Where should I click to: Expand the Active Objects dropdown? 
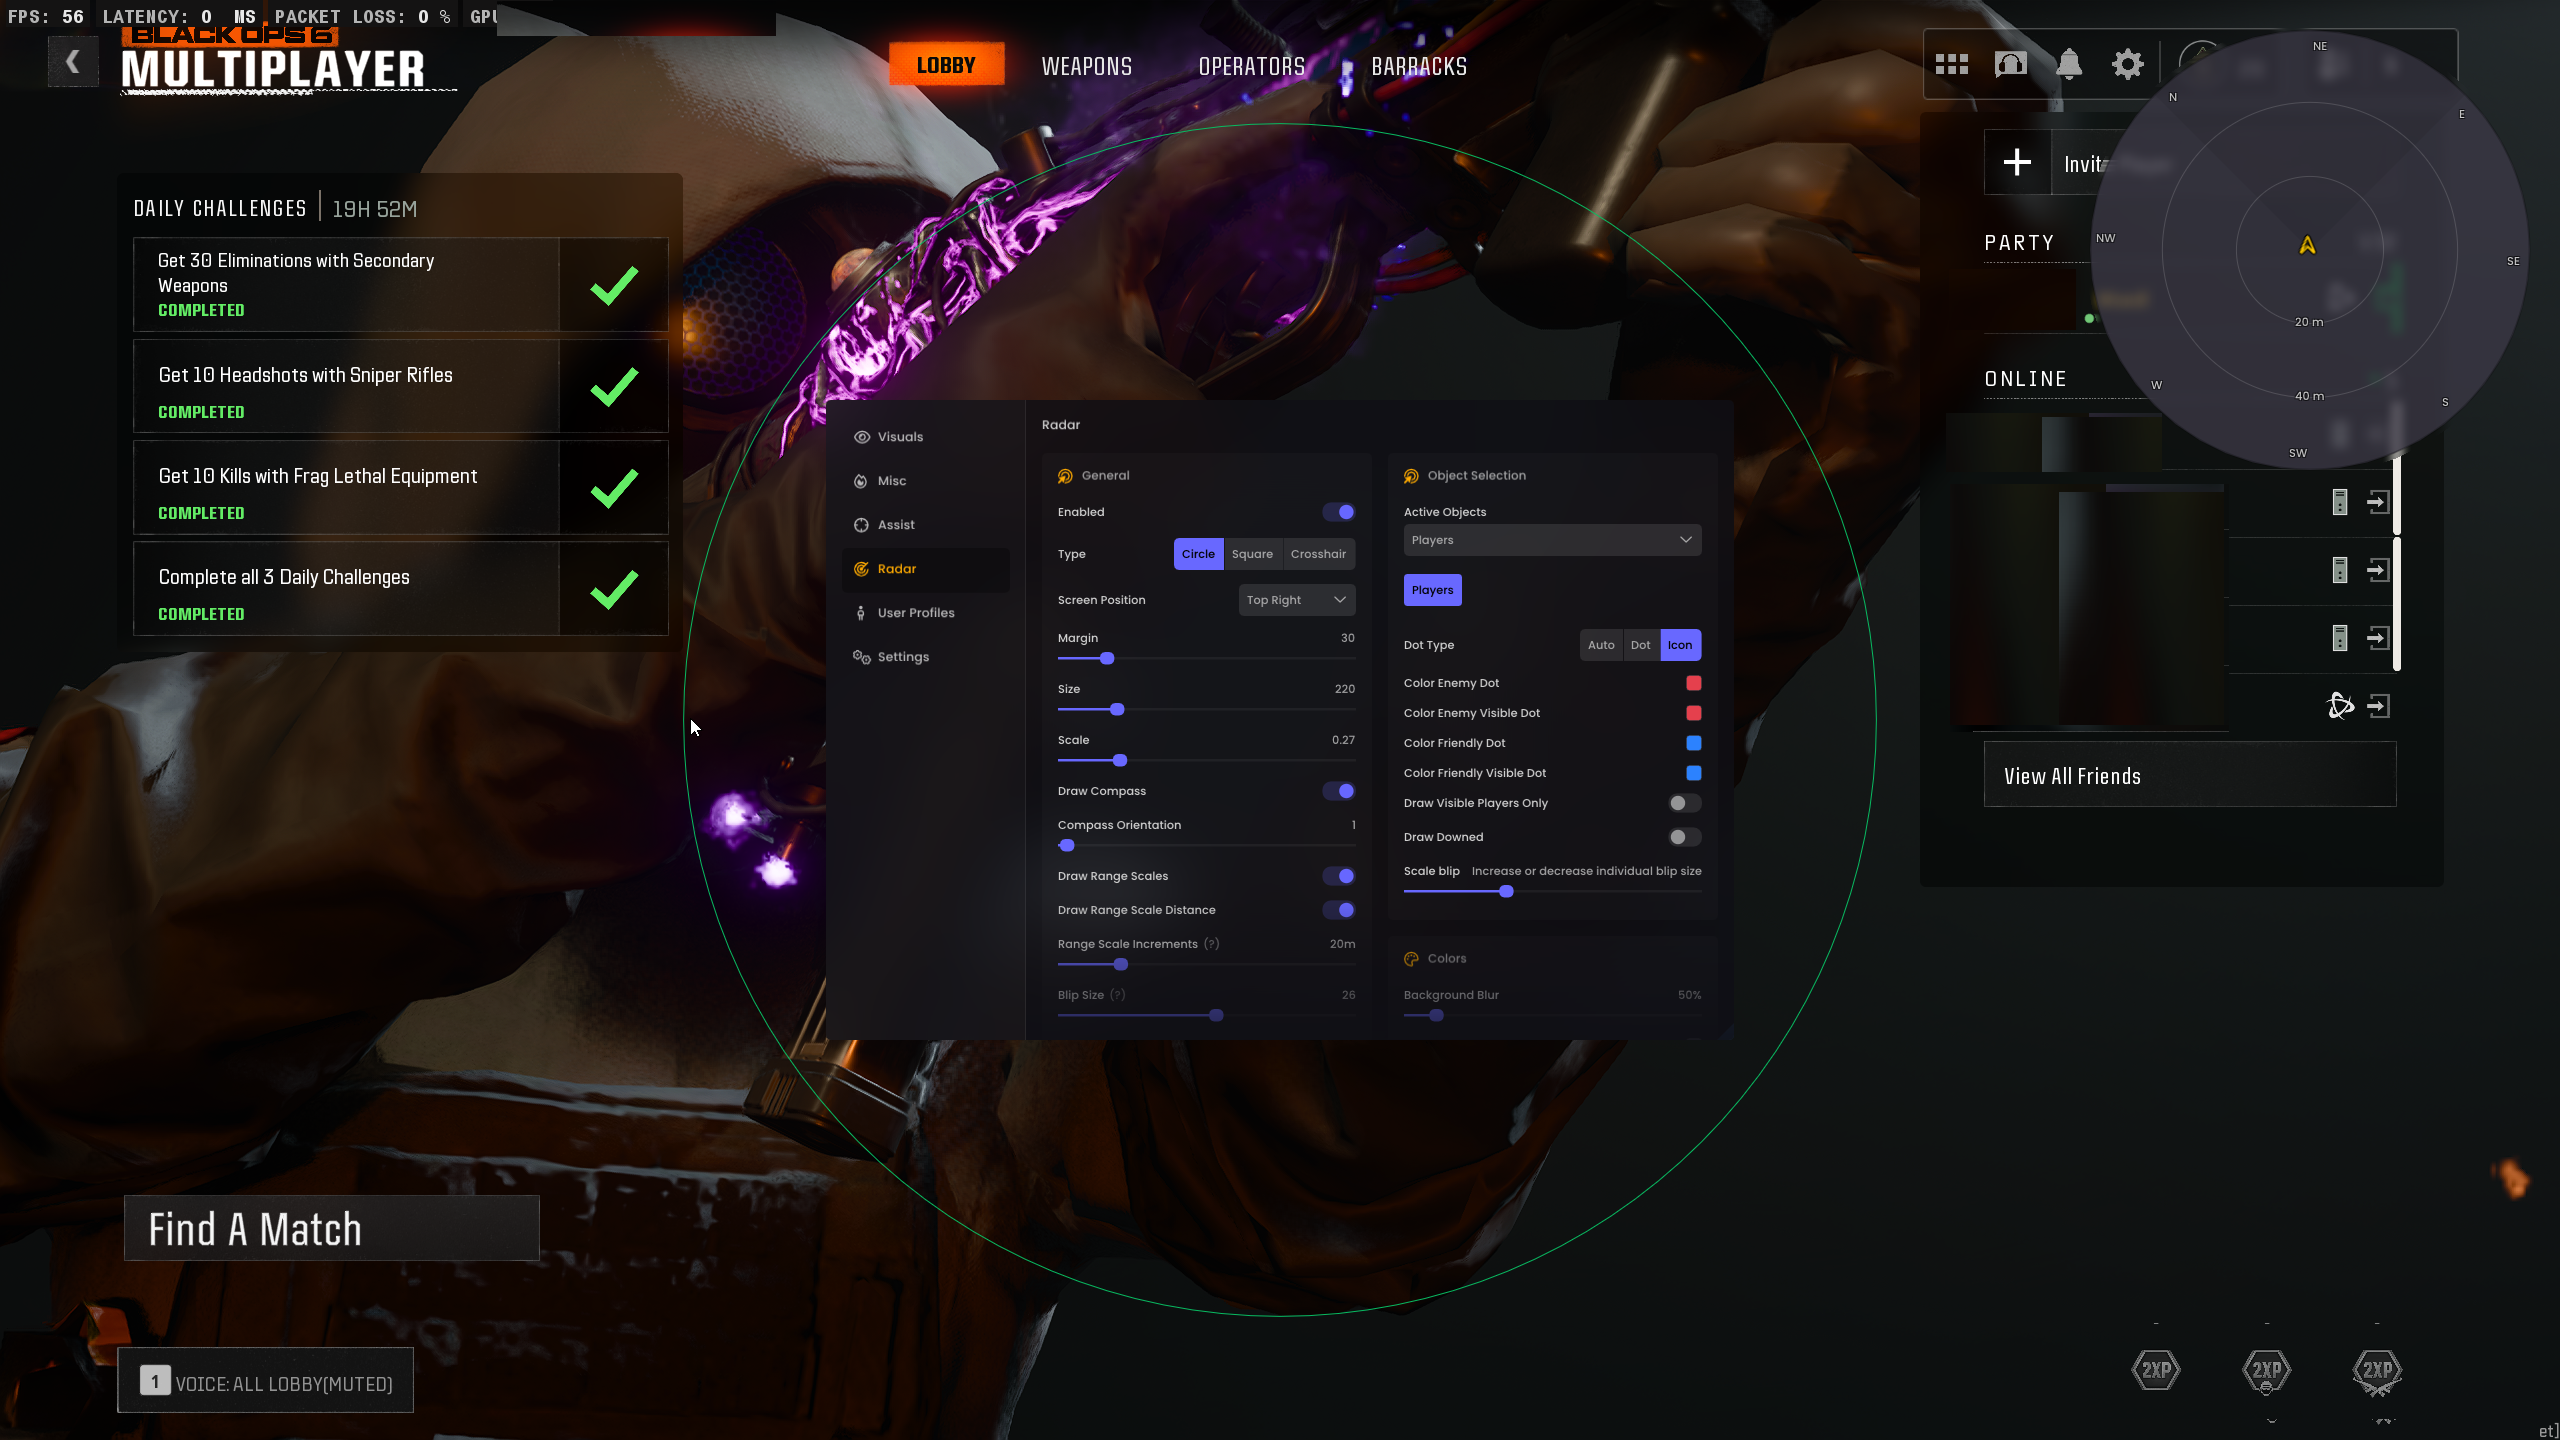(1551, 540)
